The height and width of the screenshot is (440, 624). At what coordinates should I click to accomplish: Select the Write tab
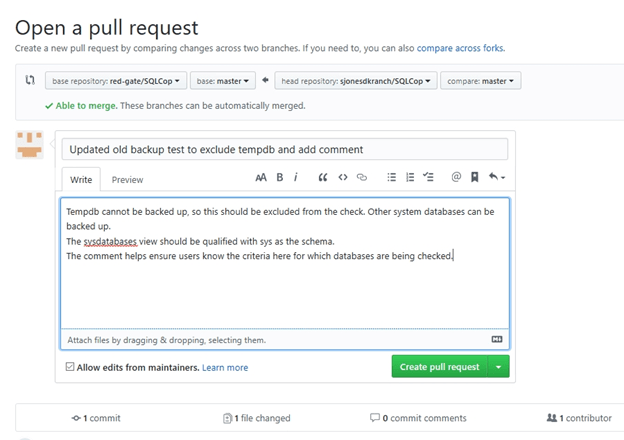(81, 180)
